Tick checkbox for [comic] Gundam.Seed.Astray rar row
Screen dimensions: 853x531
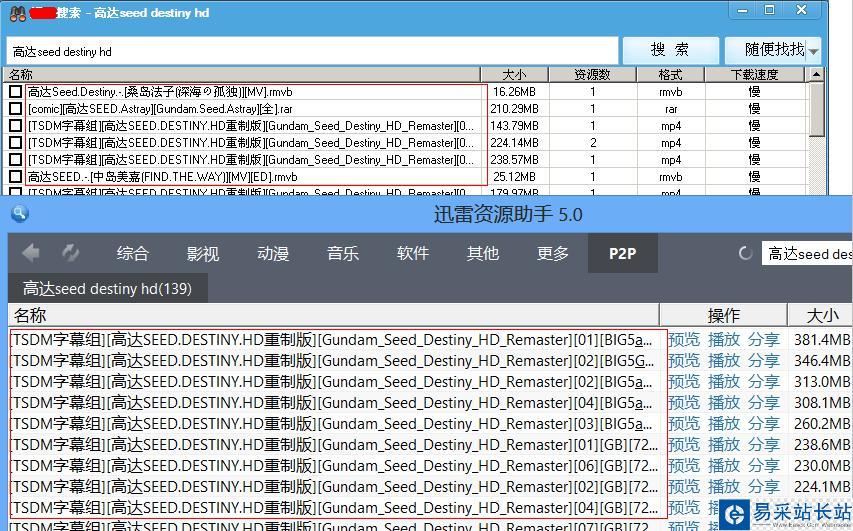point(16,108)
